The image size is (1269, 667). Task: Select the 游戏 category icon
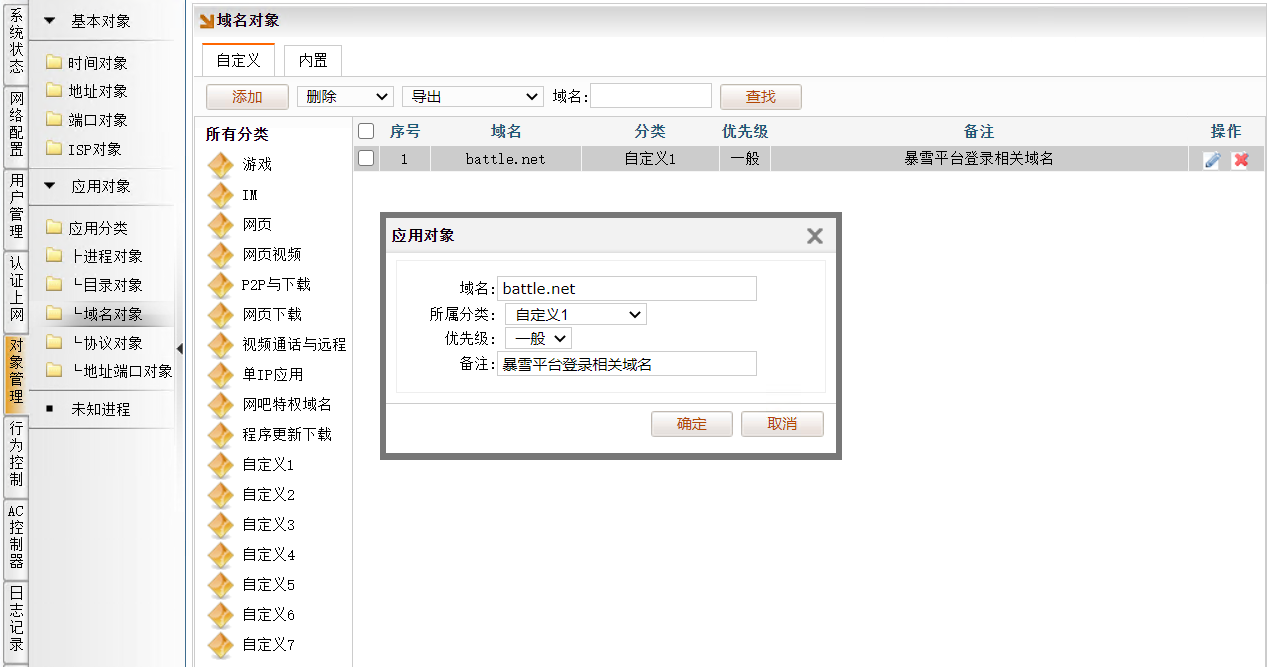click(x=220, y=165)
